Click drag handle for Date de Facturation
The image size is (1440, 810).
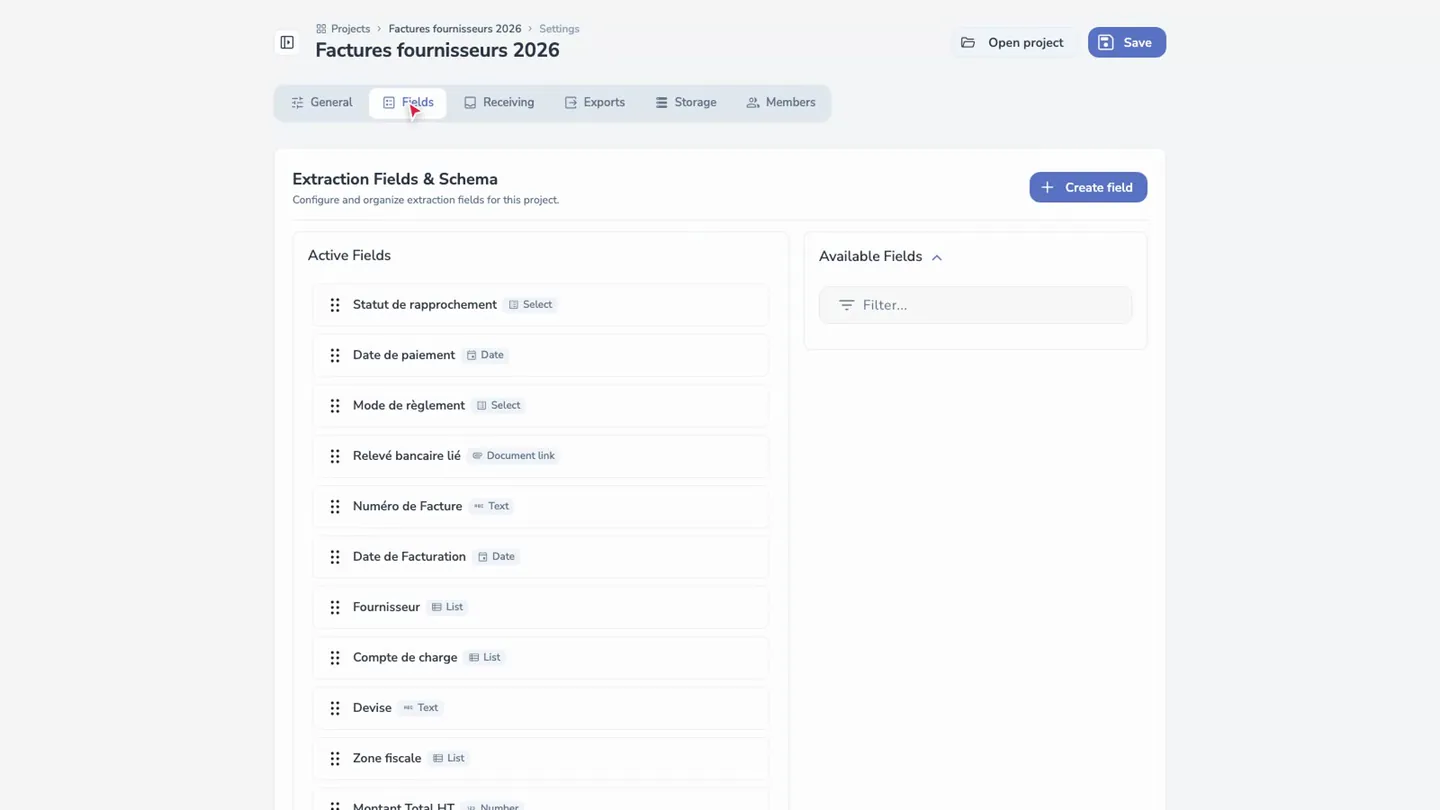coord(335,557)
